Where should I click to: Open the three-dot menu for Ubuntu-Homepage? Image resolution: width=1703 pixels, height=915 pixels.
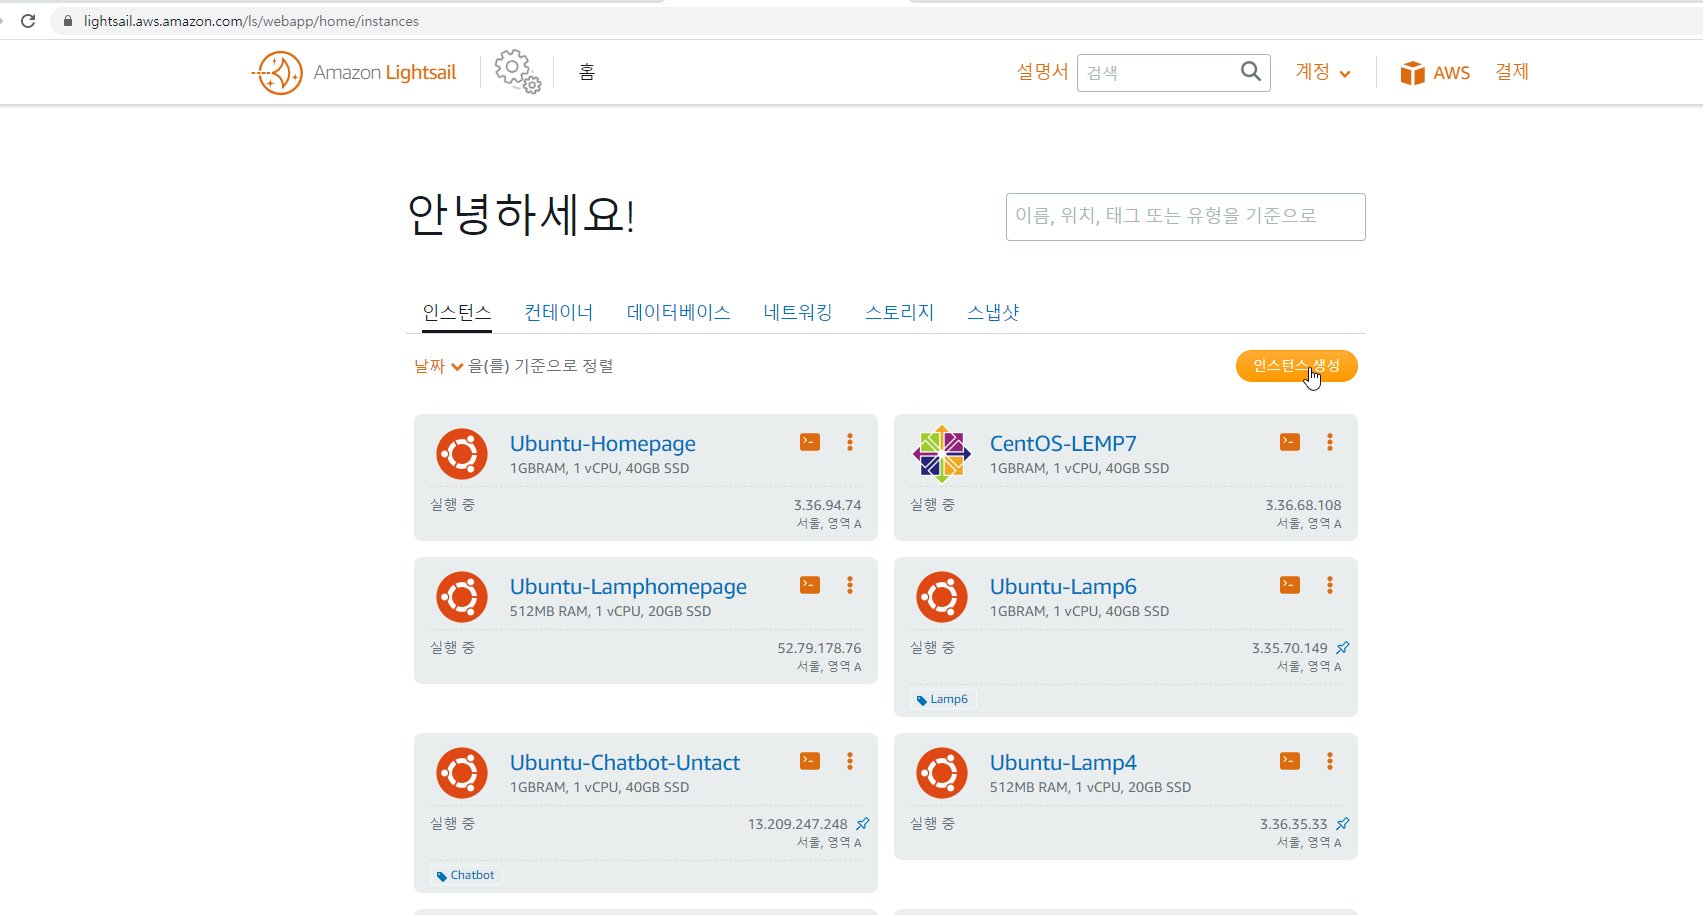click(850, 442)
